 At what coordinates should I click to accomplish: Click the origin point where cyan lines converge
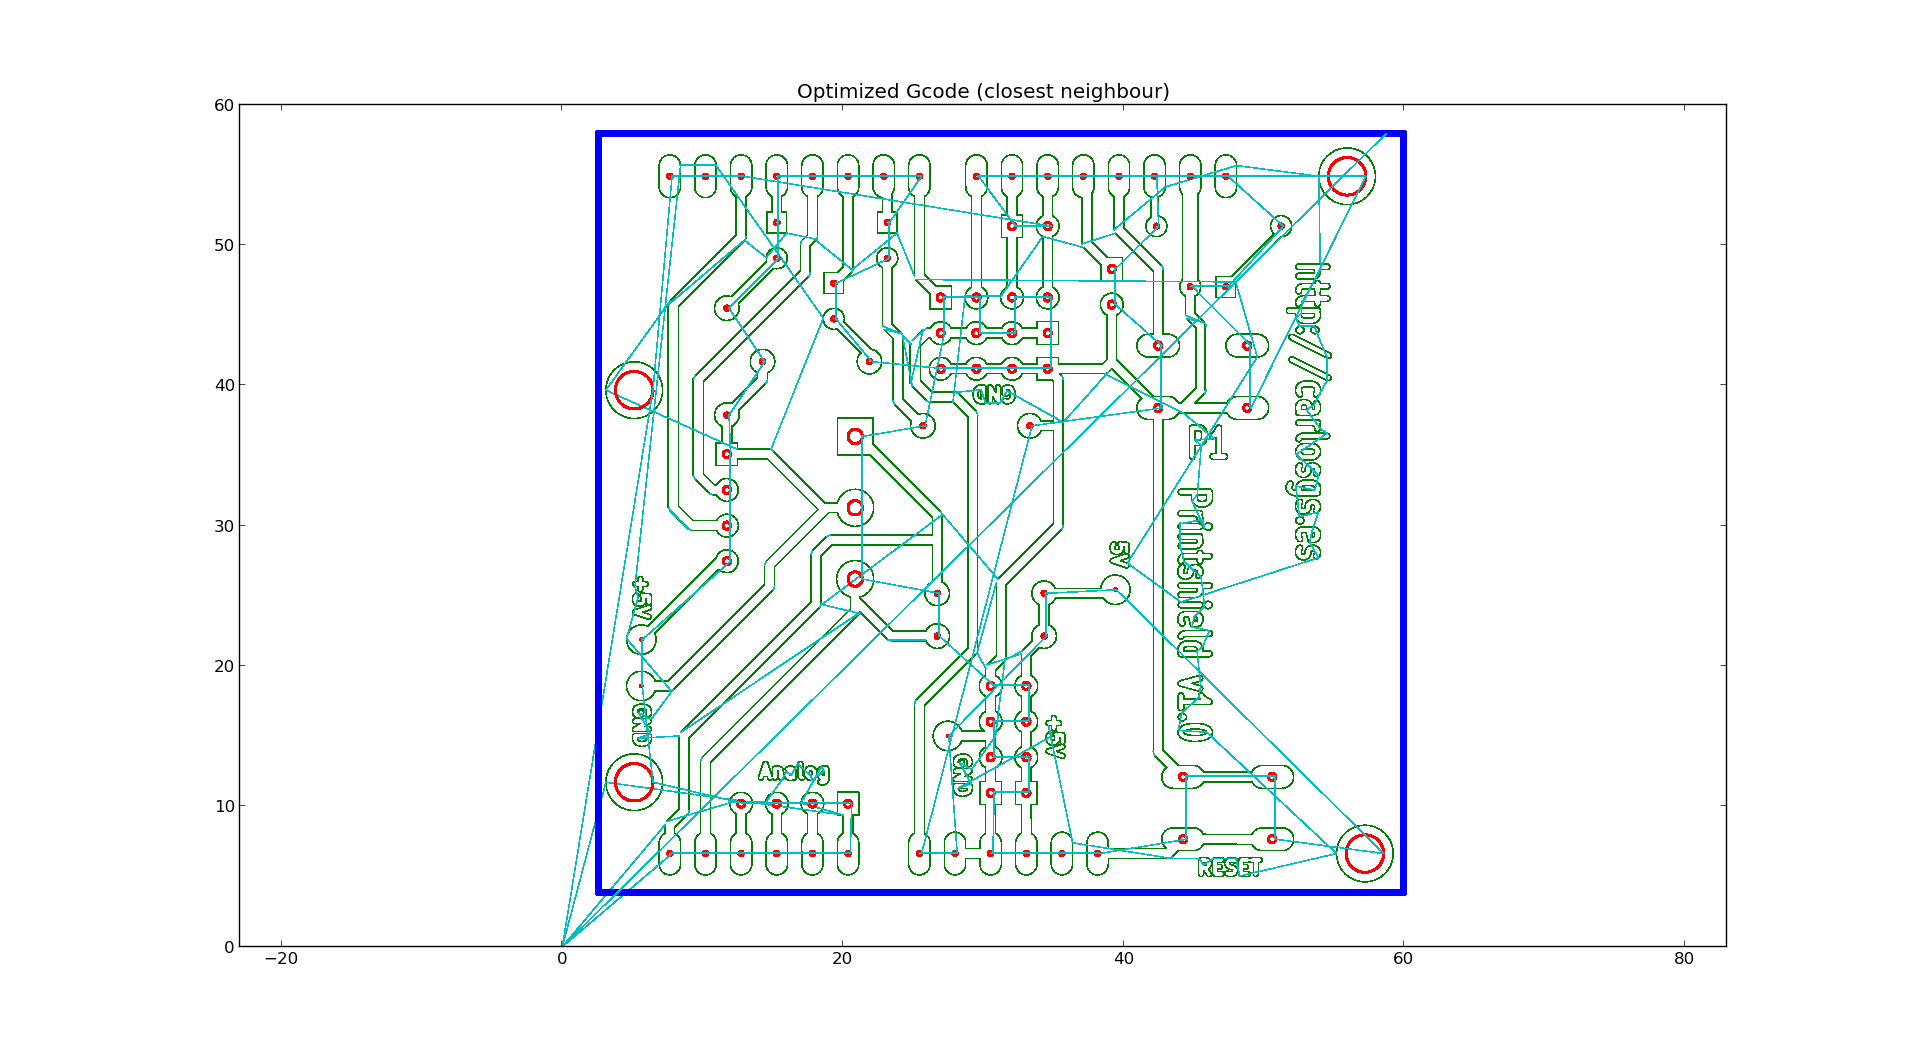562,945
